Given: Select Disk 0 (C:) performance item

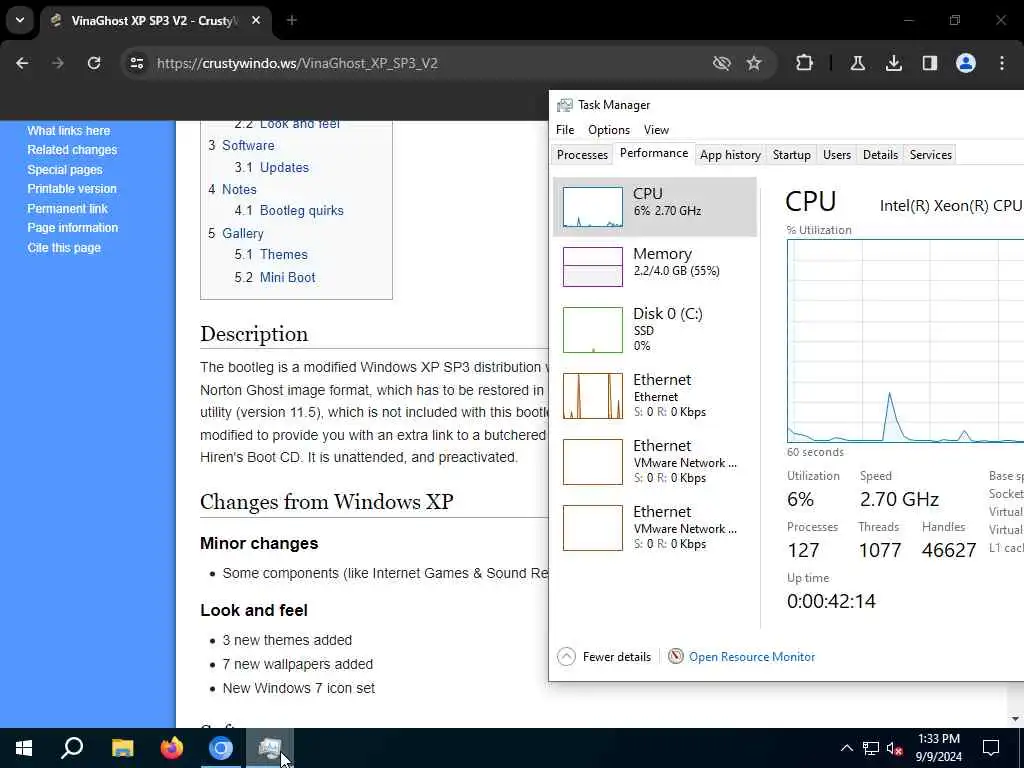Looking at the screenshot, I should (655, 329).
